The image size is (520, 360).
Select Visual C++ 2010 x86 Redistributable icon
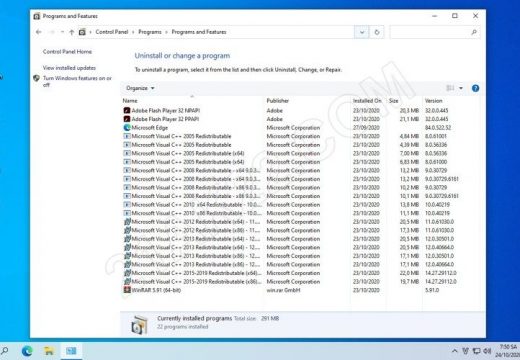tap(127, 213)
